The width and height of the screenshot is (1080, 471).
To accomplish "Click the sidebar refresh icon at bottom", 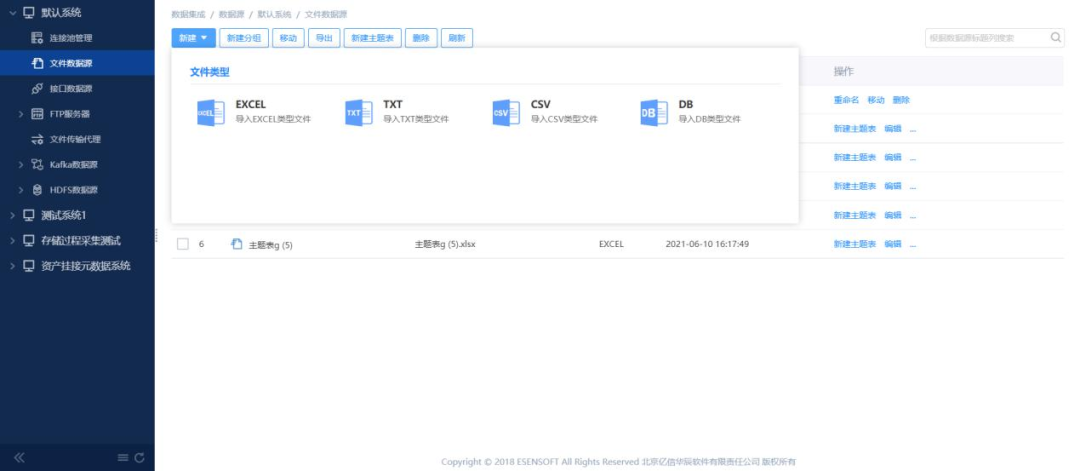I will (140, 458).
